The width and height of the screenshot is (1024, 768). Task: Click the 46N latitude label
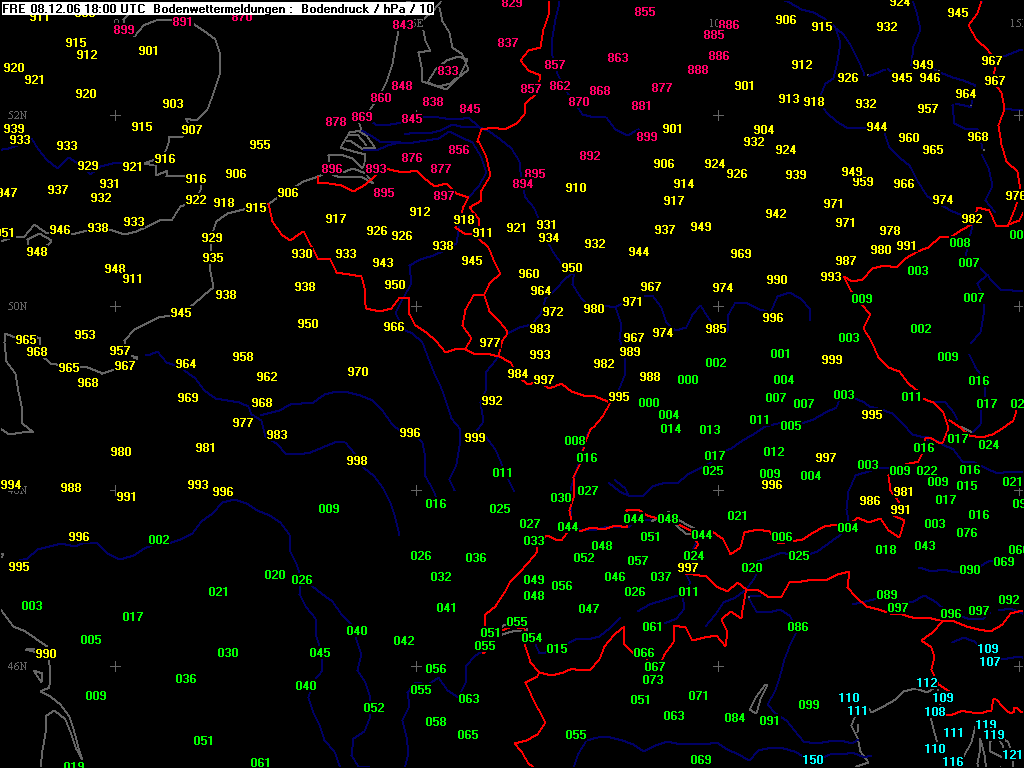tap(16, 666)
